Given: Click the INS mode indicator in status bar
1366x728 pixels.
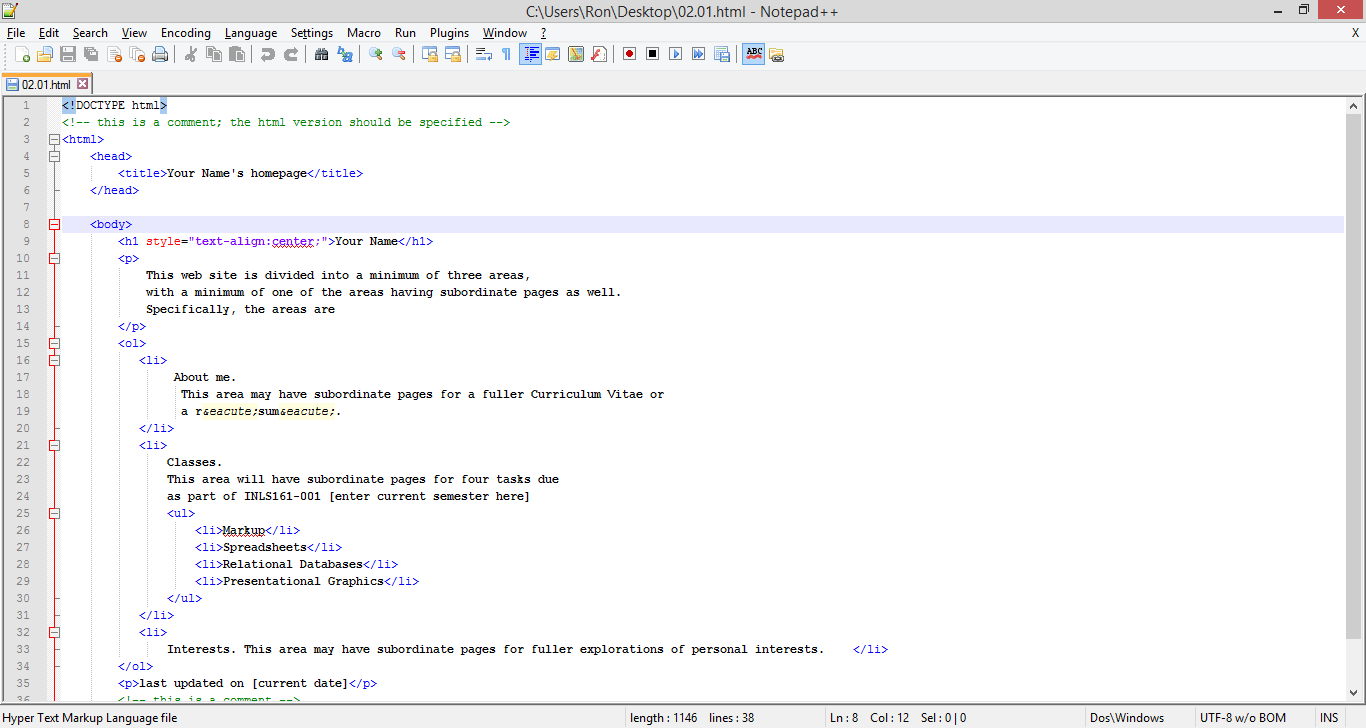Looking at the screenshot, I should (1328, 718).
